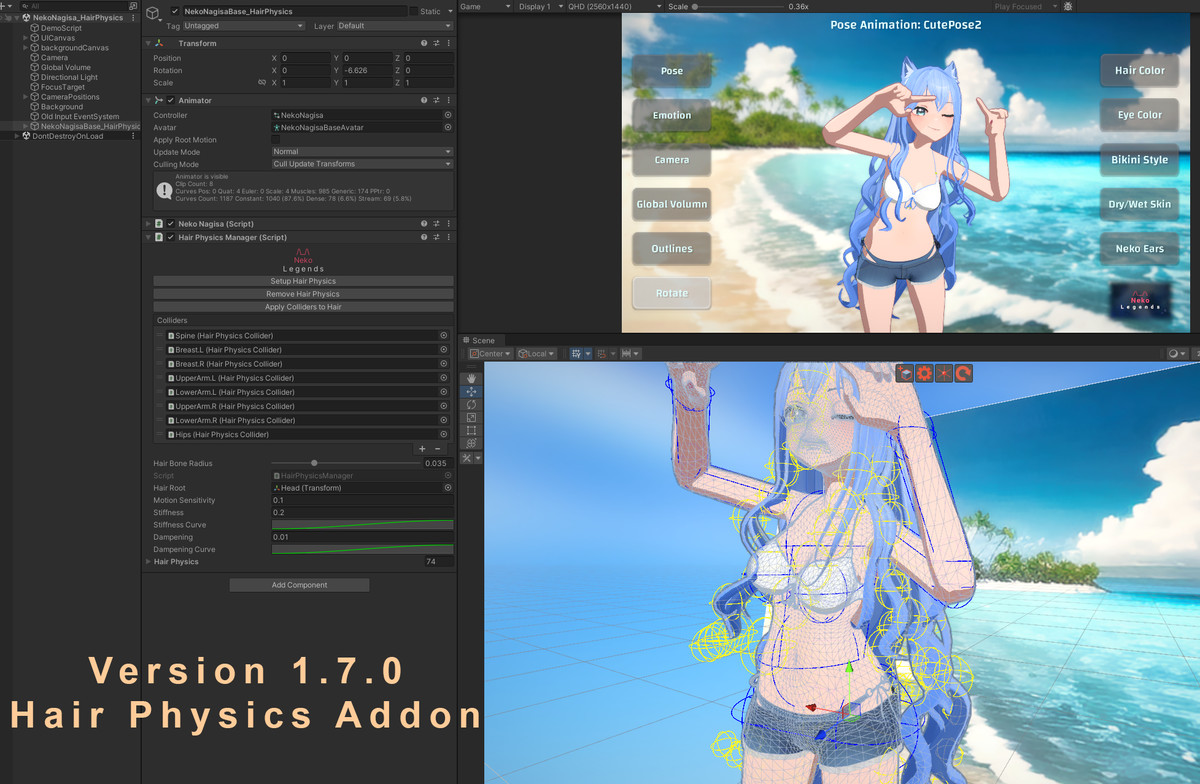This screenshot has height=784, width=1200.
Task: Open object picker for Spine collider
Action: [x=443, y=336]
